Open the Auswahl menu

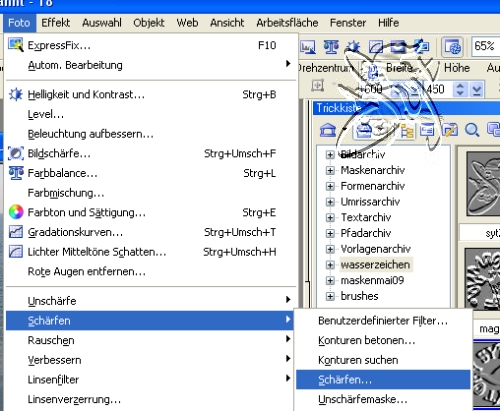102,23
